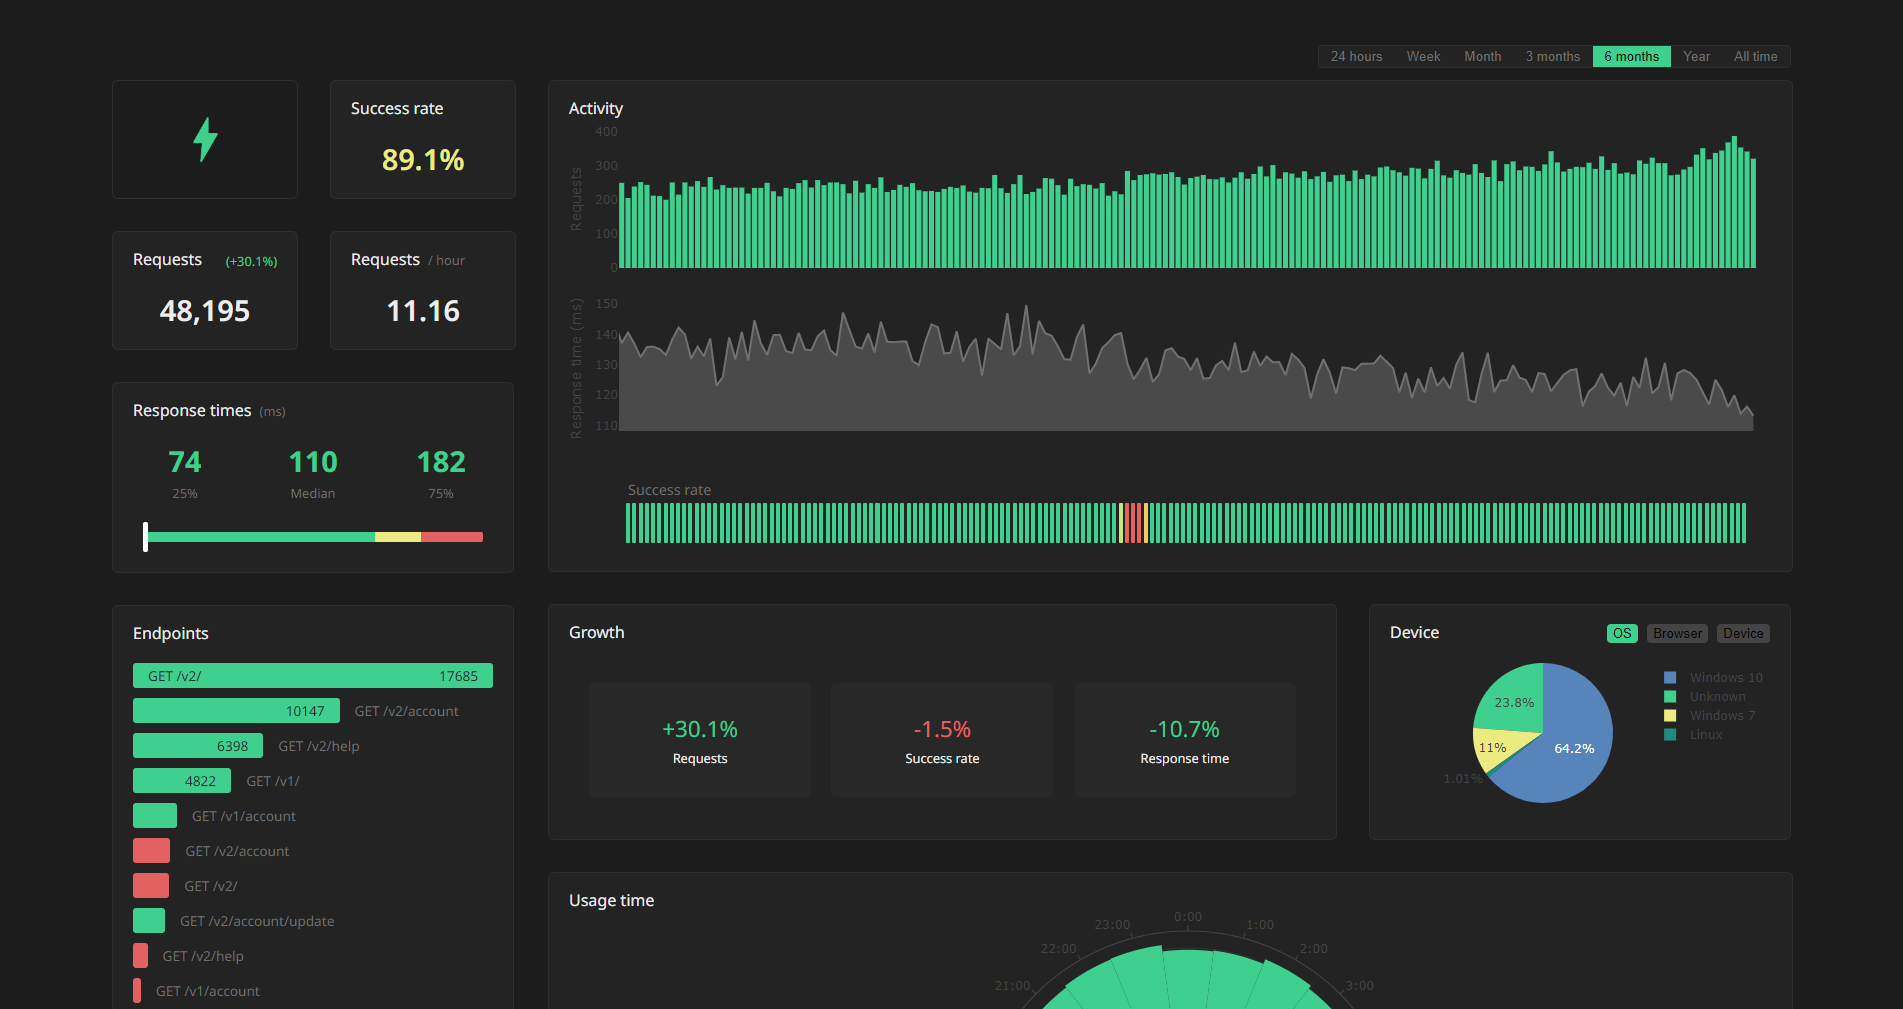Click the 48,195 requests value
Image resolution: width=1903 pixels, height=1009 pixels.
pos(205,311)
